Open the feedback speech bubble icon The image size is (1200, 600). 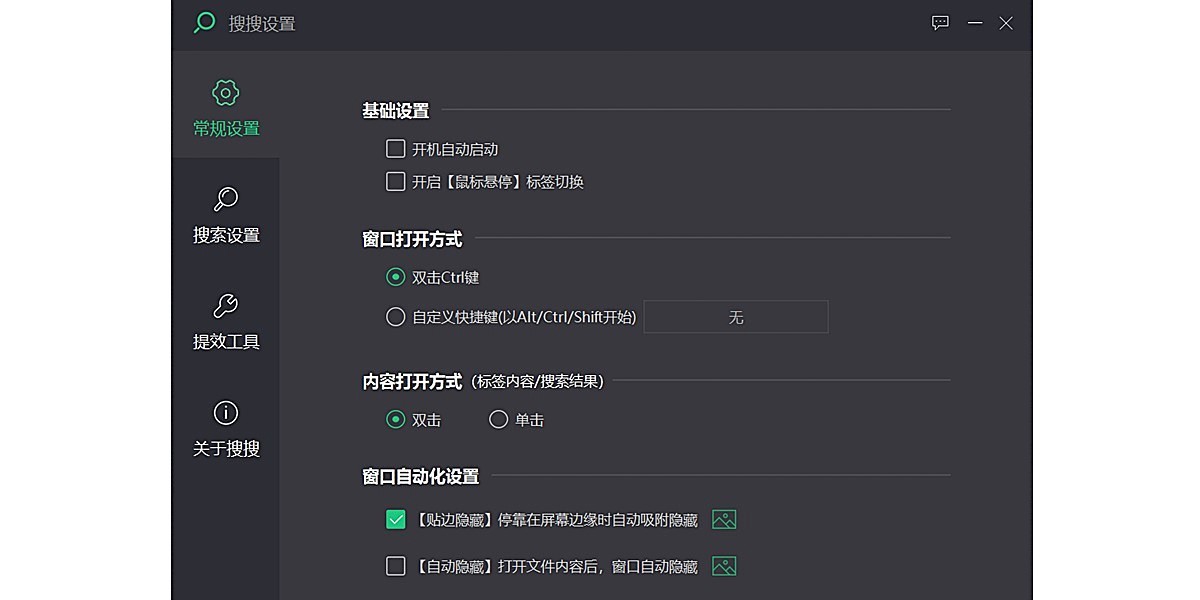click(x=939, y=23)
